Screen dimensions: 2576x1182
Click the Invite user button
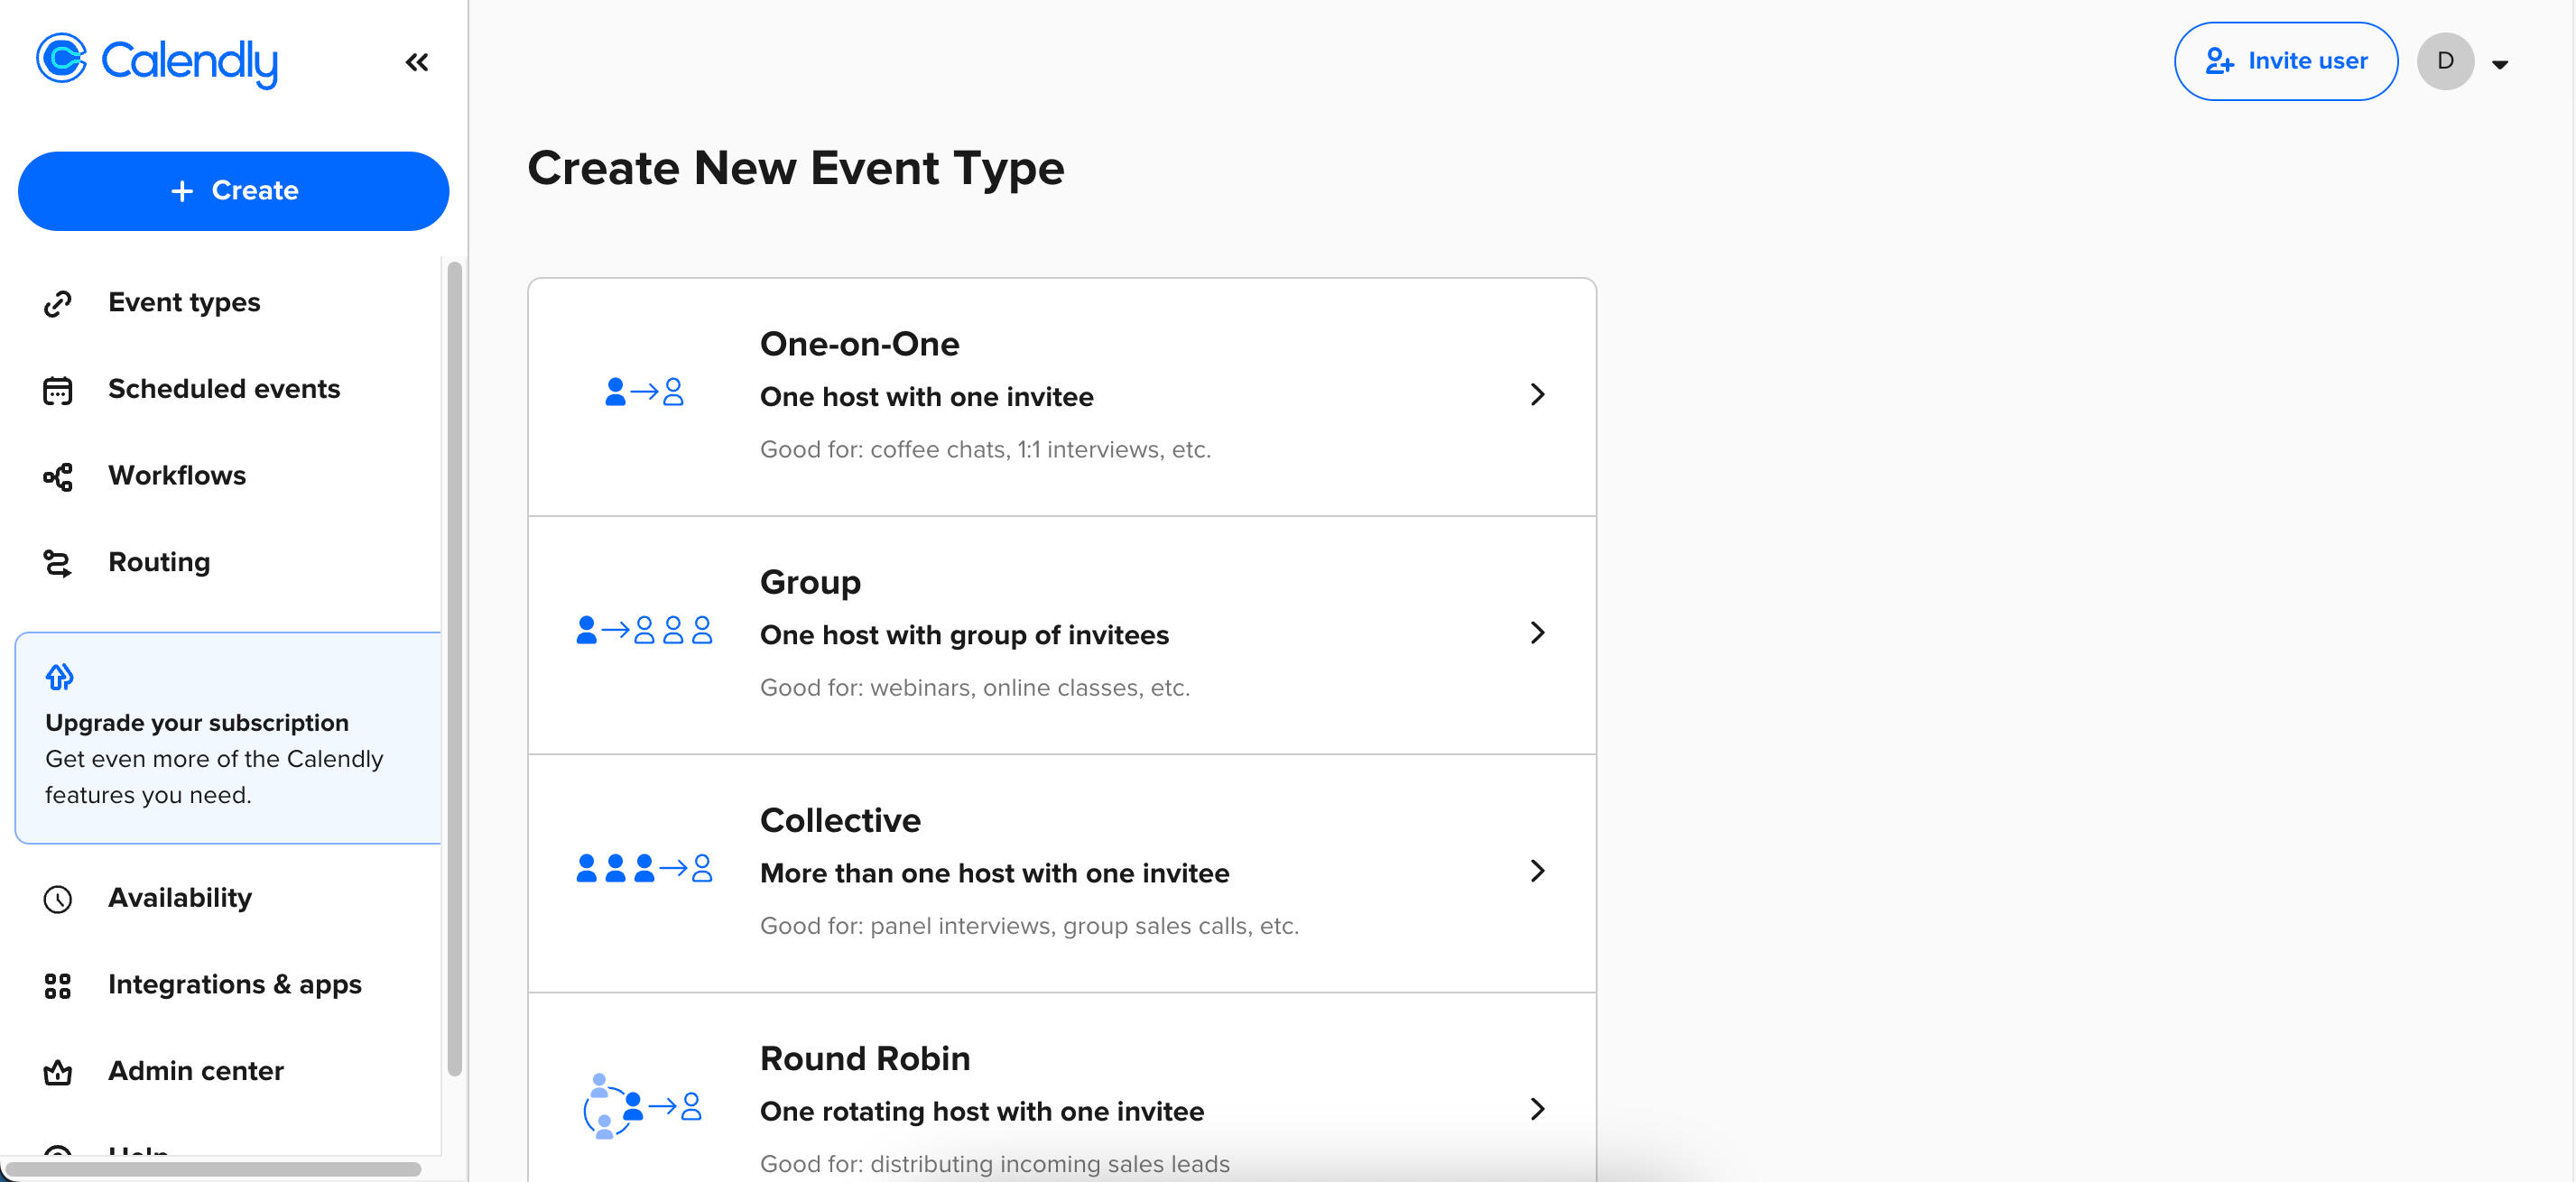[x=2285, y=61]
